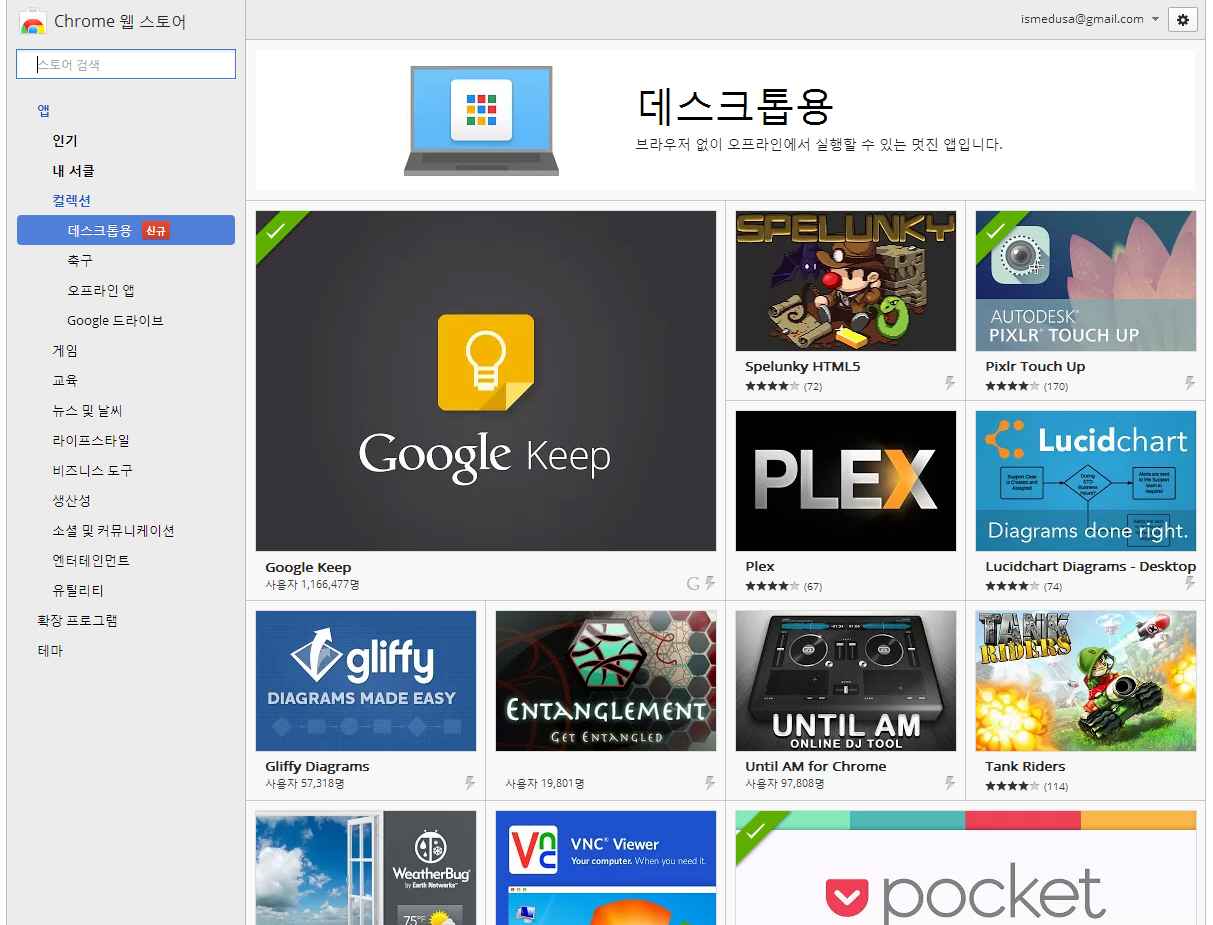Open the Plex app thumbnail
Image resolution: width=1213 pixels, height=925 pixels.
tap(846, 480)
